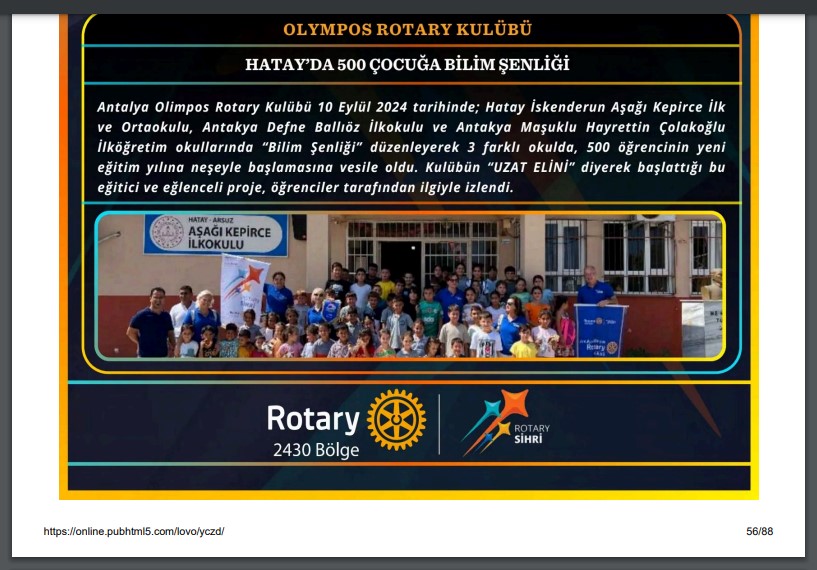Viewport: 817px width, 570px height.
Task: Click the Rotary Sihri stars logo
Action: point(495,422)
